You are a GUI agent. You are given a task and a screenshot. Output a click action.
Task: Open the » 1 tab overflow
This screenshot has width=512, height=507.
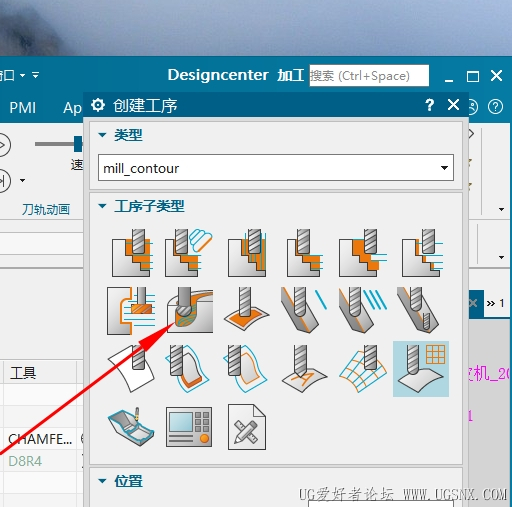pyautogui.click(x=495, y=303)
